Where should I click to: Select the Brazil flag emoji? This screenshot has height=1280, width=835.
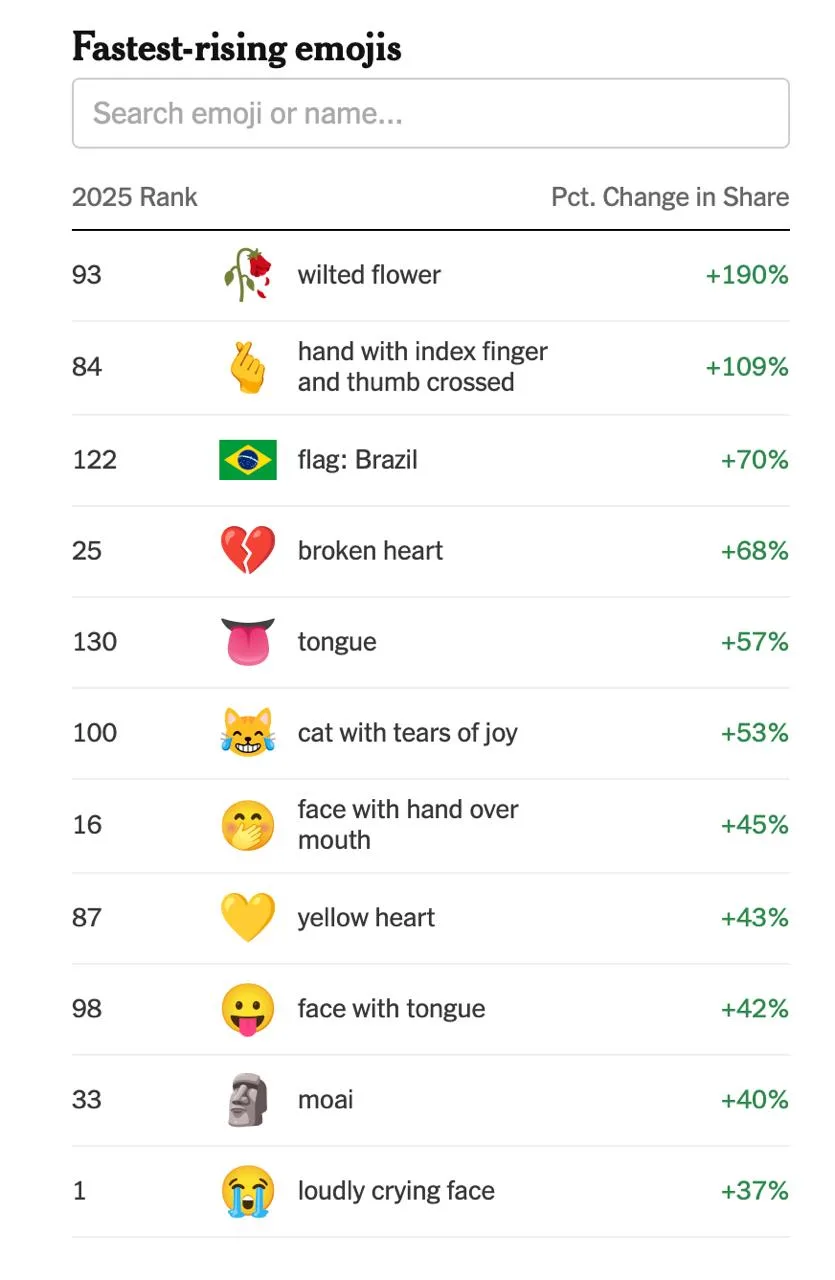247,460
